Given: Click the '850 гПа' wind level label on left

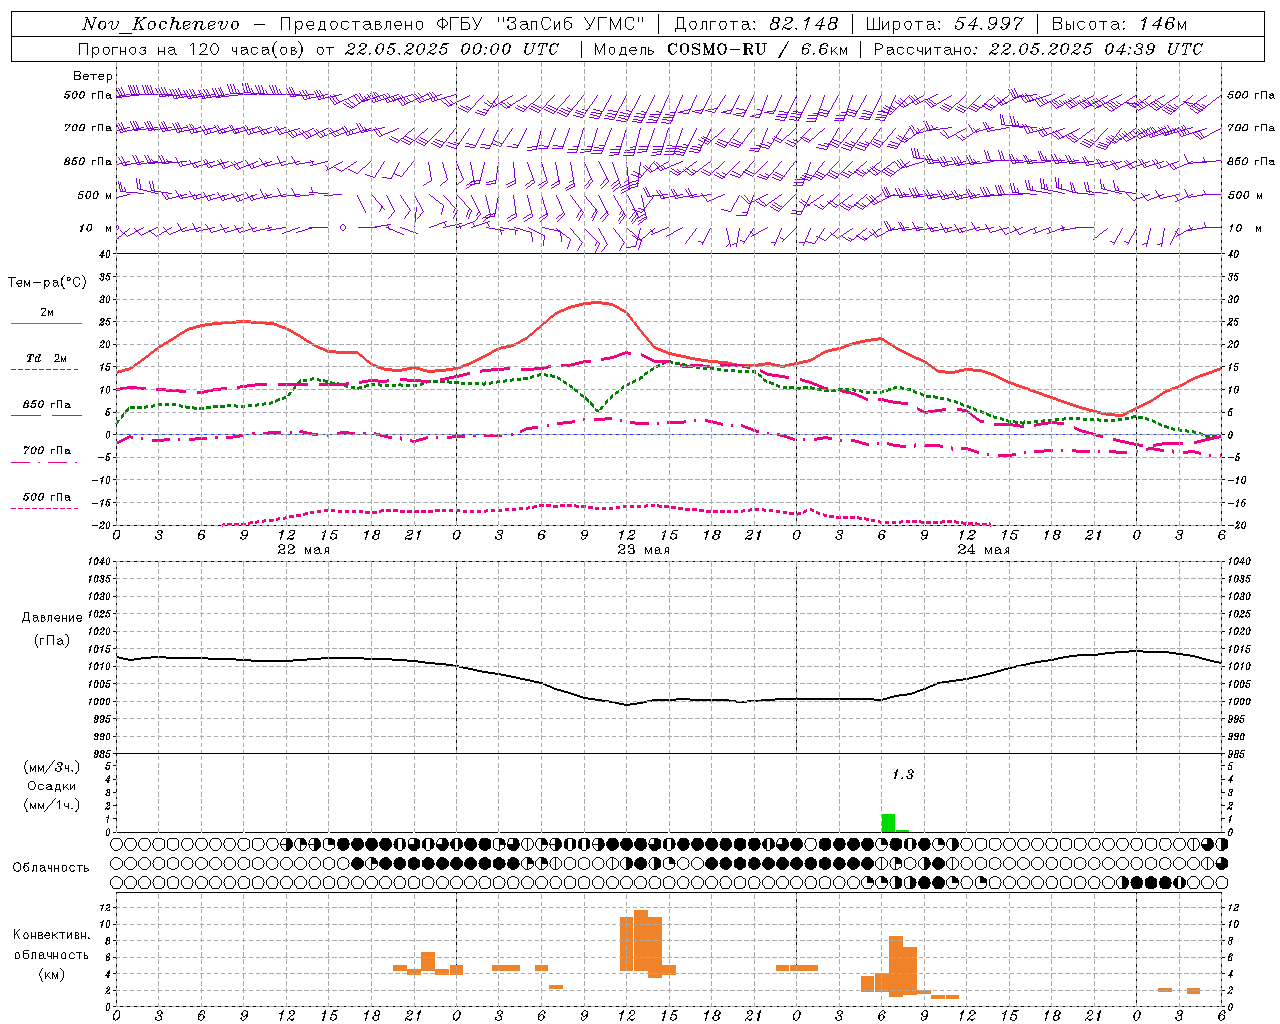Looking at the screenshot, I should pos(88,161).
